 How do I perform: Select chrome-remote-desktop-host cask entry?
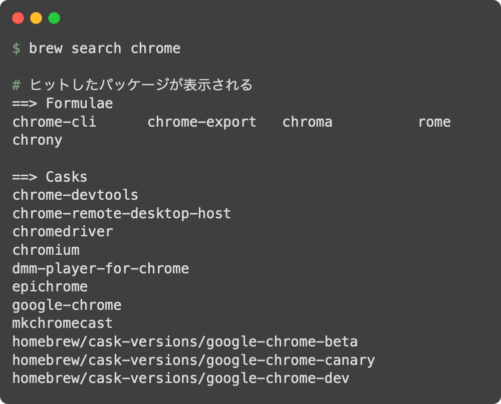click(121, 214)
